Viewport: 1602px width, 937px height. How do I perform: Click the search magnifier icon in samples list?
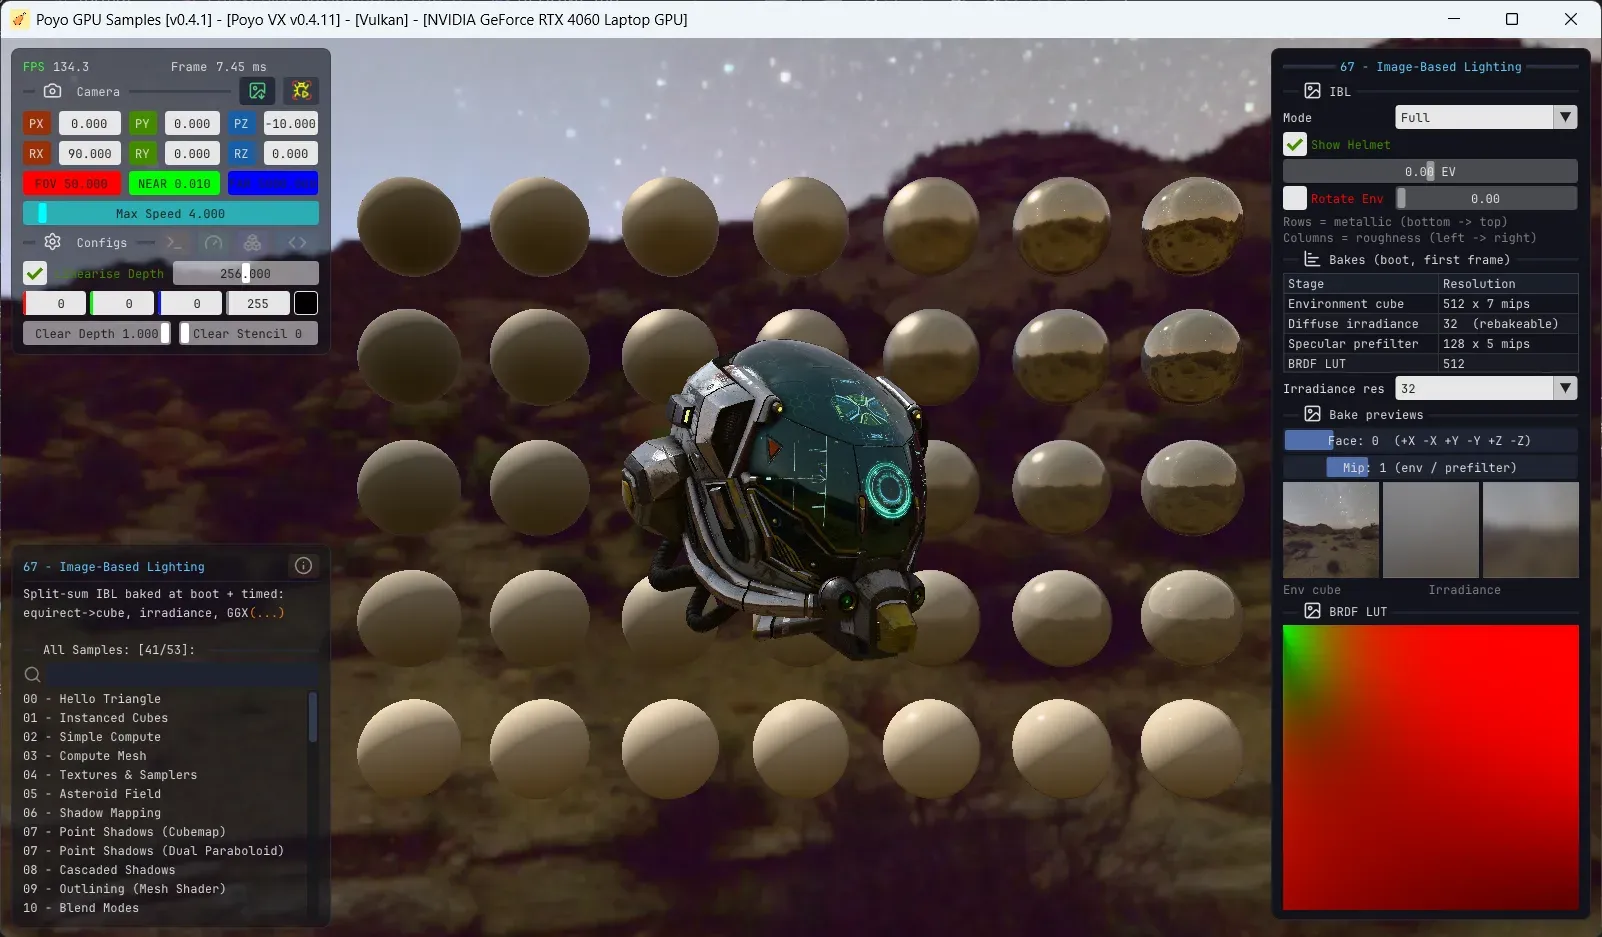pyautogui.click(x=32, y=675)
